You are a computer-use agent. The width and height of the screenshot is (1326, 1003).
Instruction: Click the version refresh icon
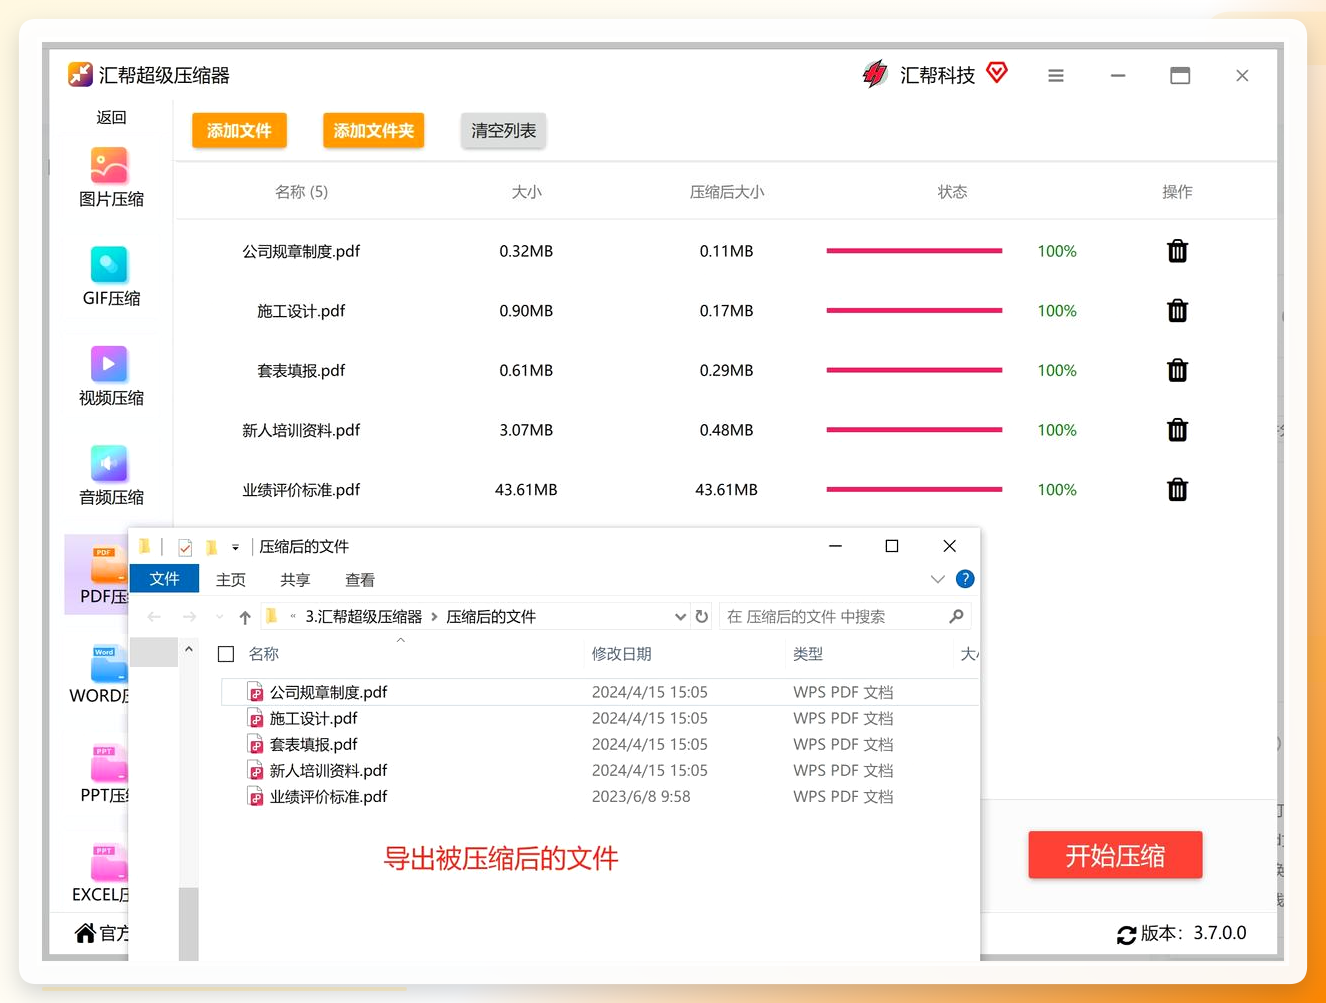pyautogui.click(x=1127, y=935)
